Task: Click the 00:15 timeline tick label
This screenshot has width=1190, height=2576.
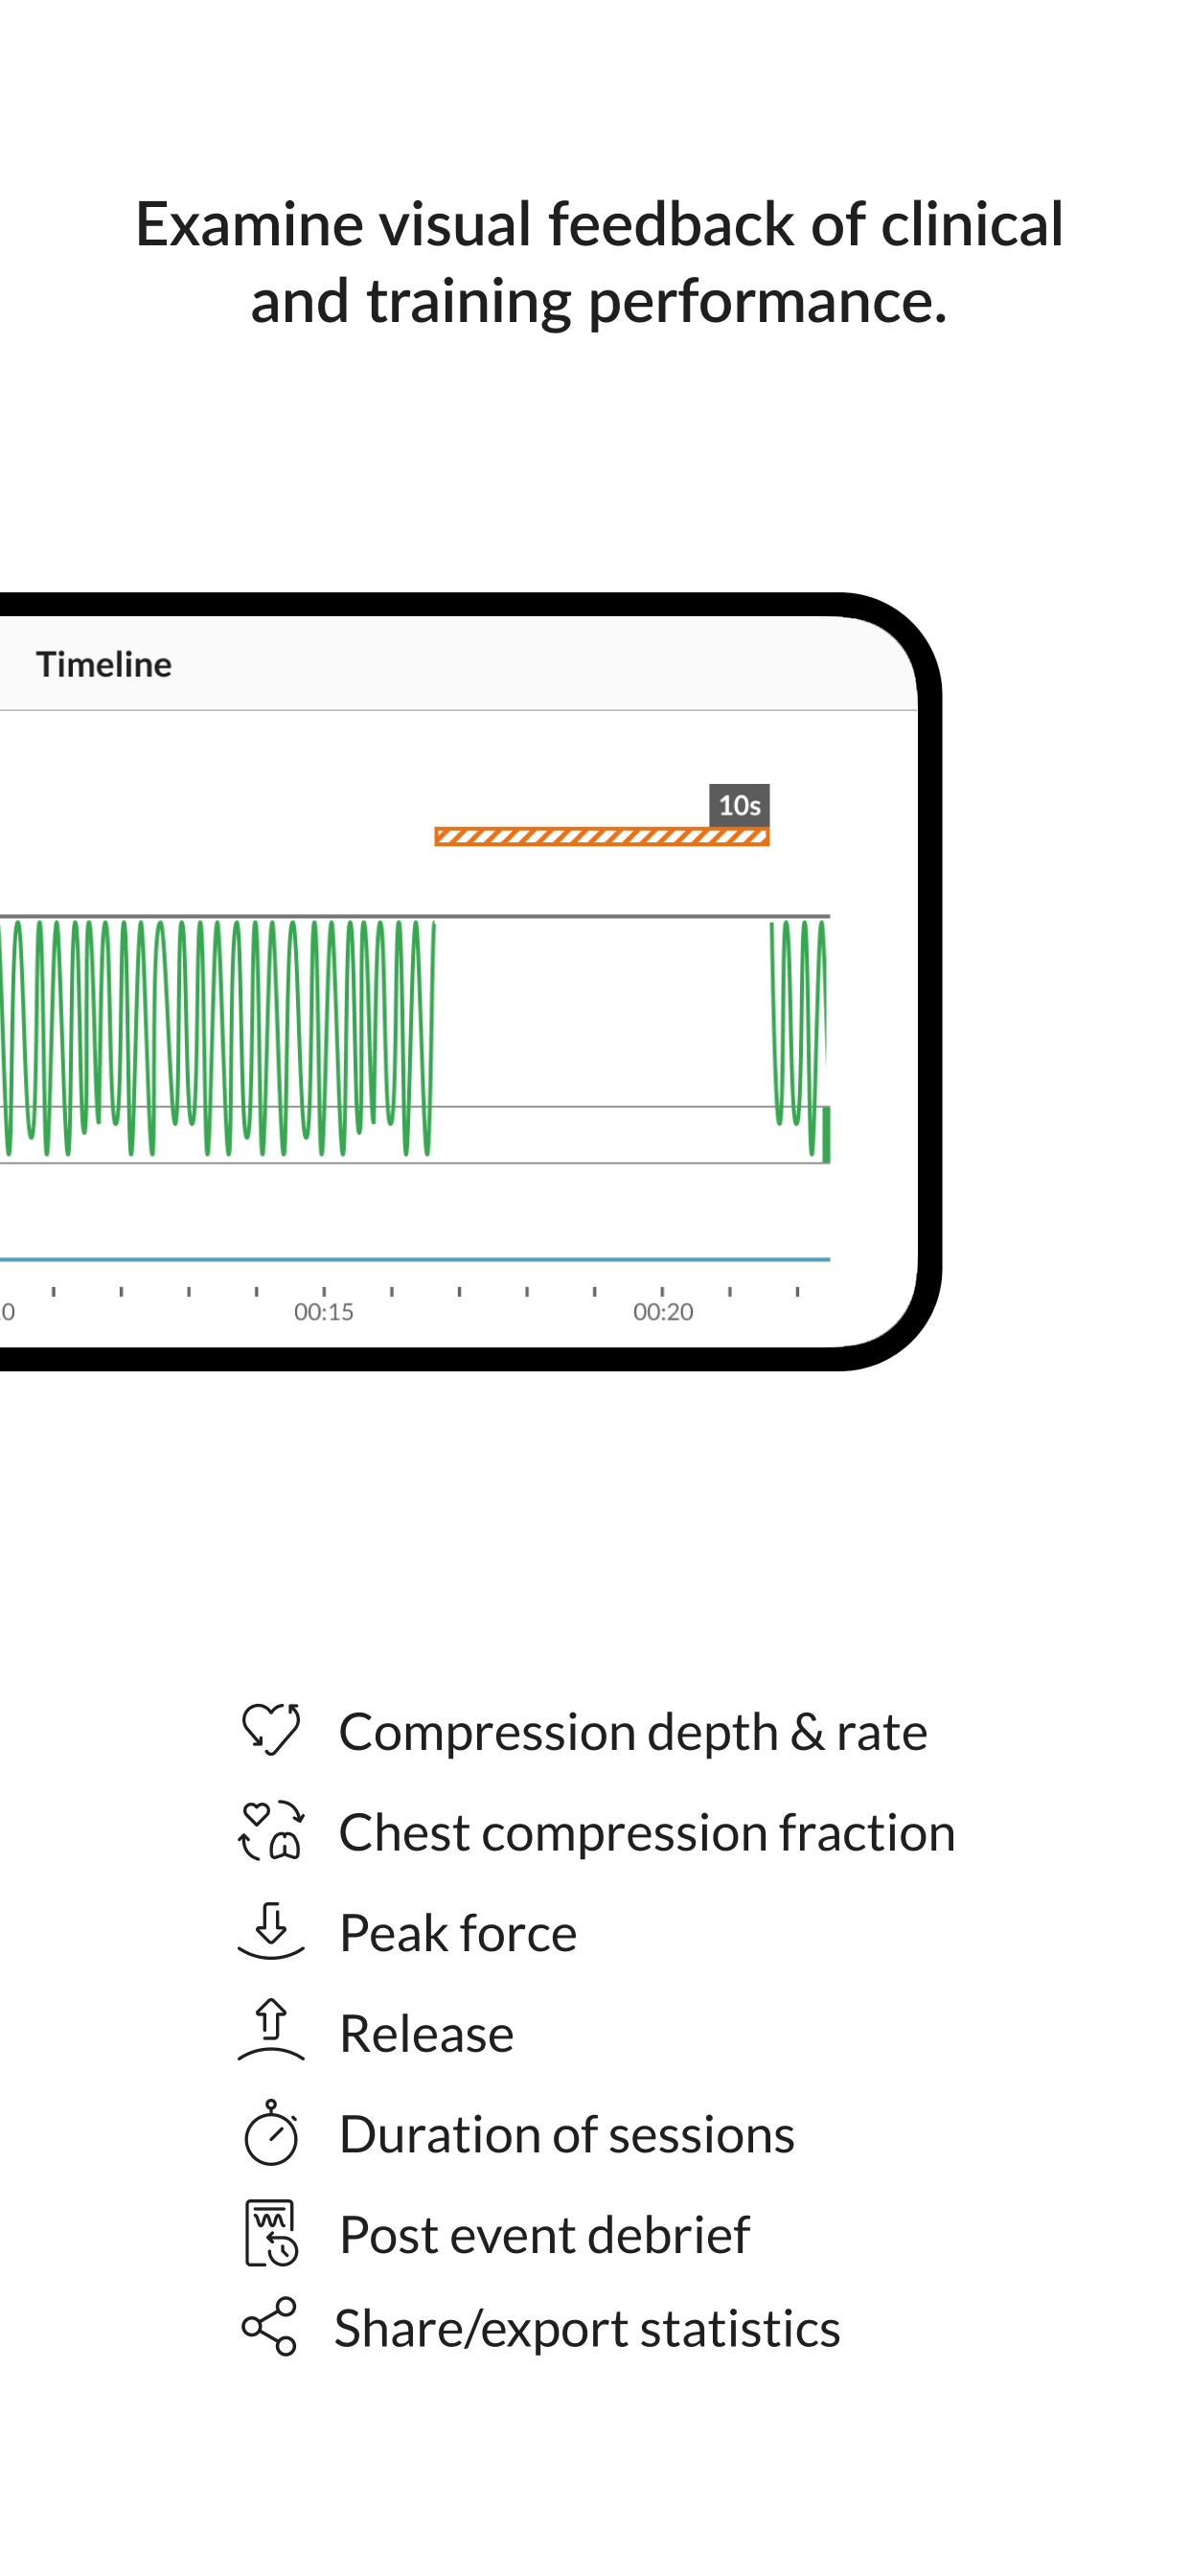Action: click(x=323, y=1311)
